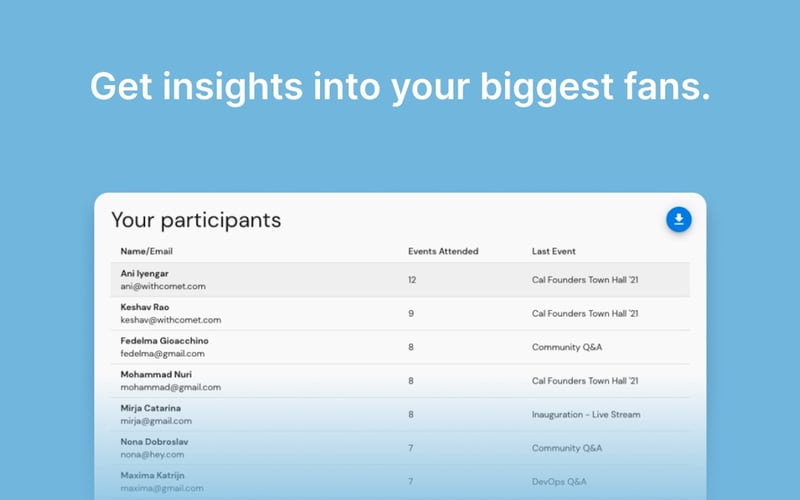Click the ani@withcomet.com email address

pos(162,286)
